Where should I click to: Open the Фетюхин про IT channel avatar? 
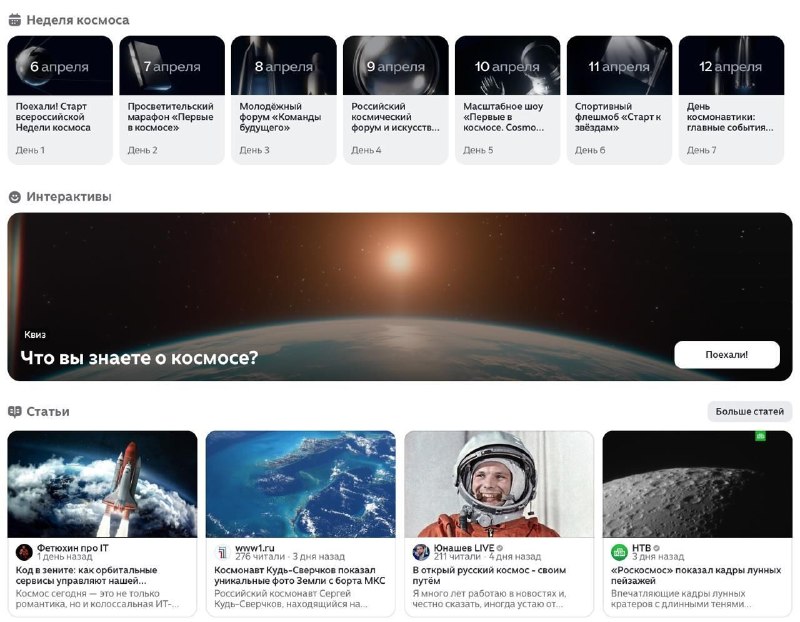tap(24, 552)
